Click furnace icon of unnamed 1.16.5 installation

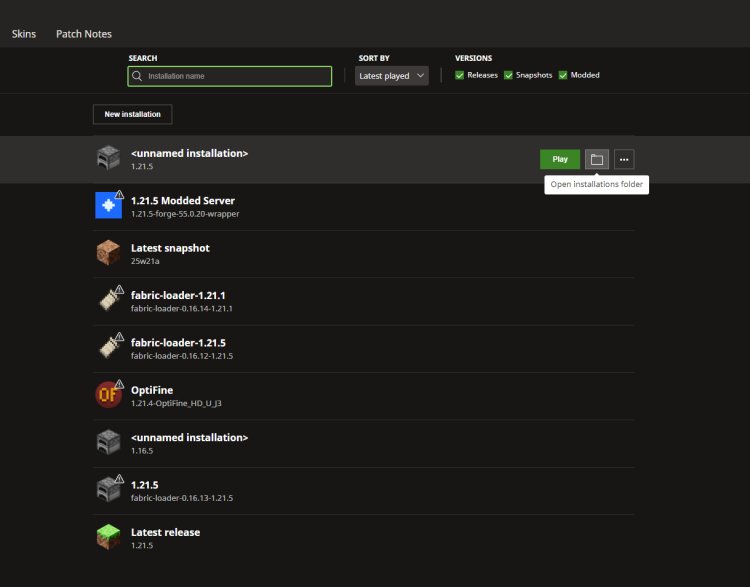click(108, 442)
